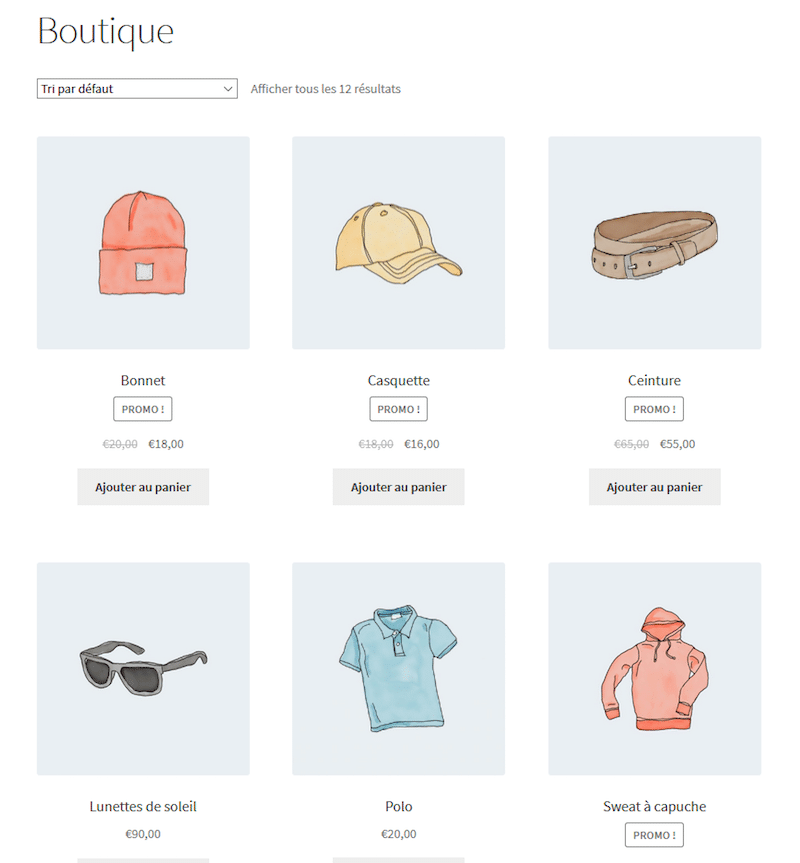Viewport: 800px width, 863px height.
Task: Open the Casquette title link
Action: pyautogui.click(x=398, y=380)
